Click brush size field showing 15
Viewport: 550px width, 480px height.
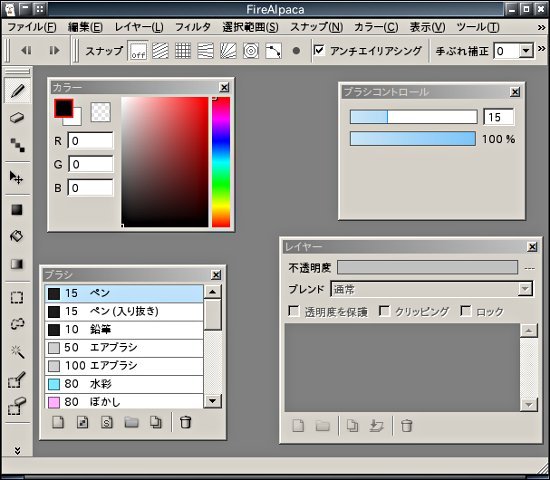click(x=498, y=117)
